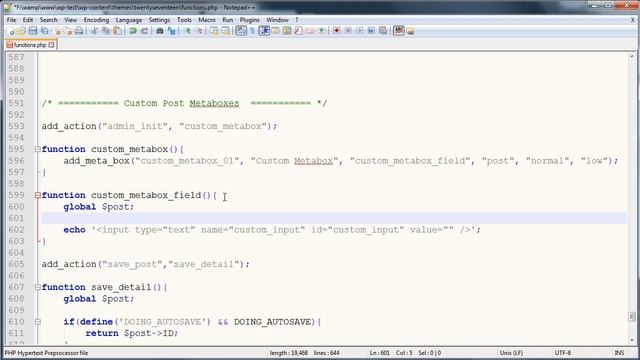
Task: Click the Zoom Out toolbar icon
Action: pos(199,31)
